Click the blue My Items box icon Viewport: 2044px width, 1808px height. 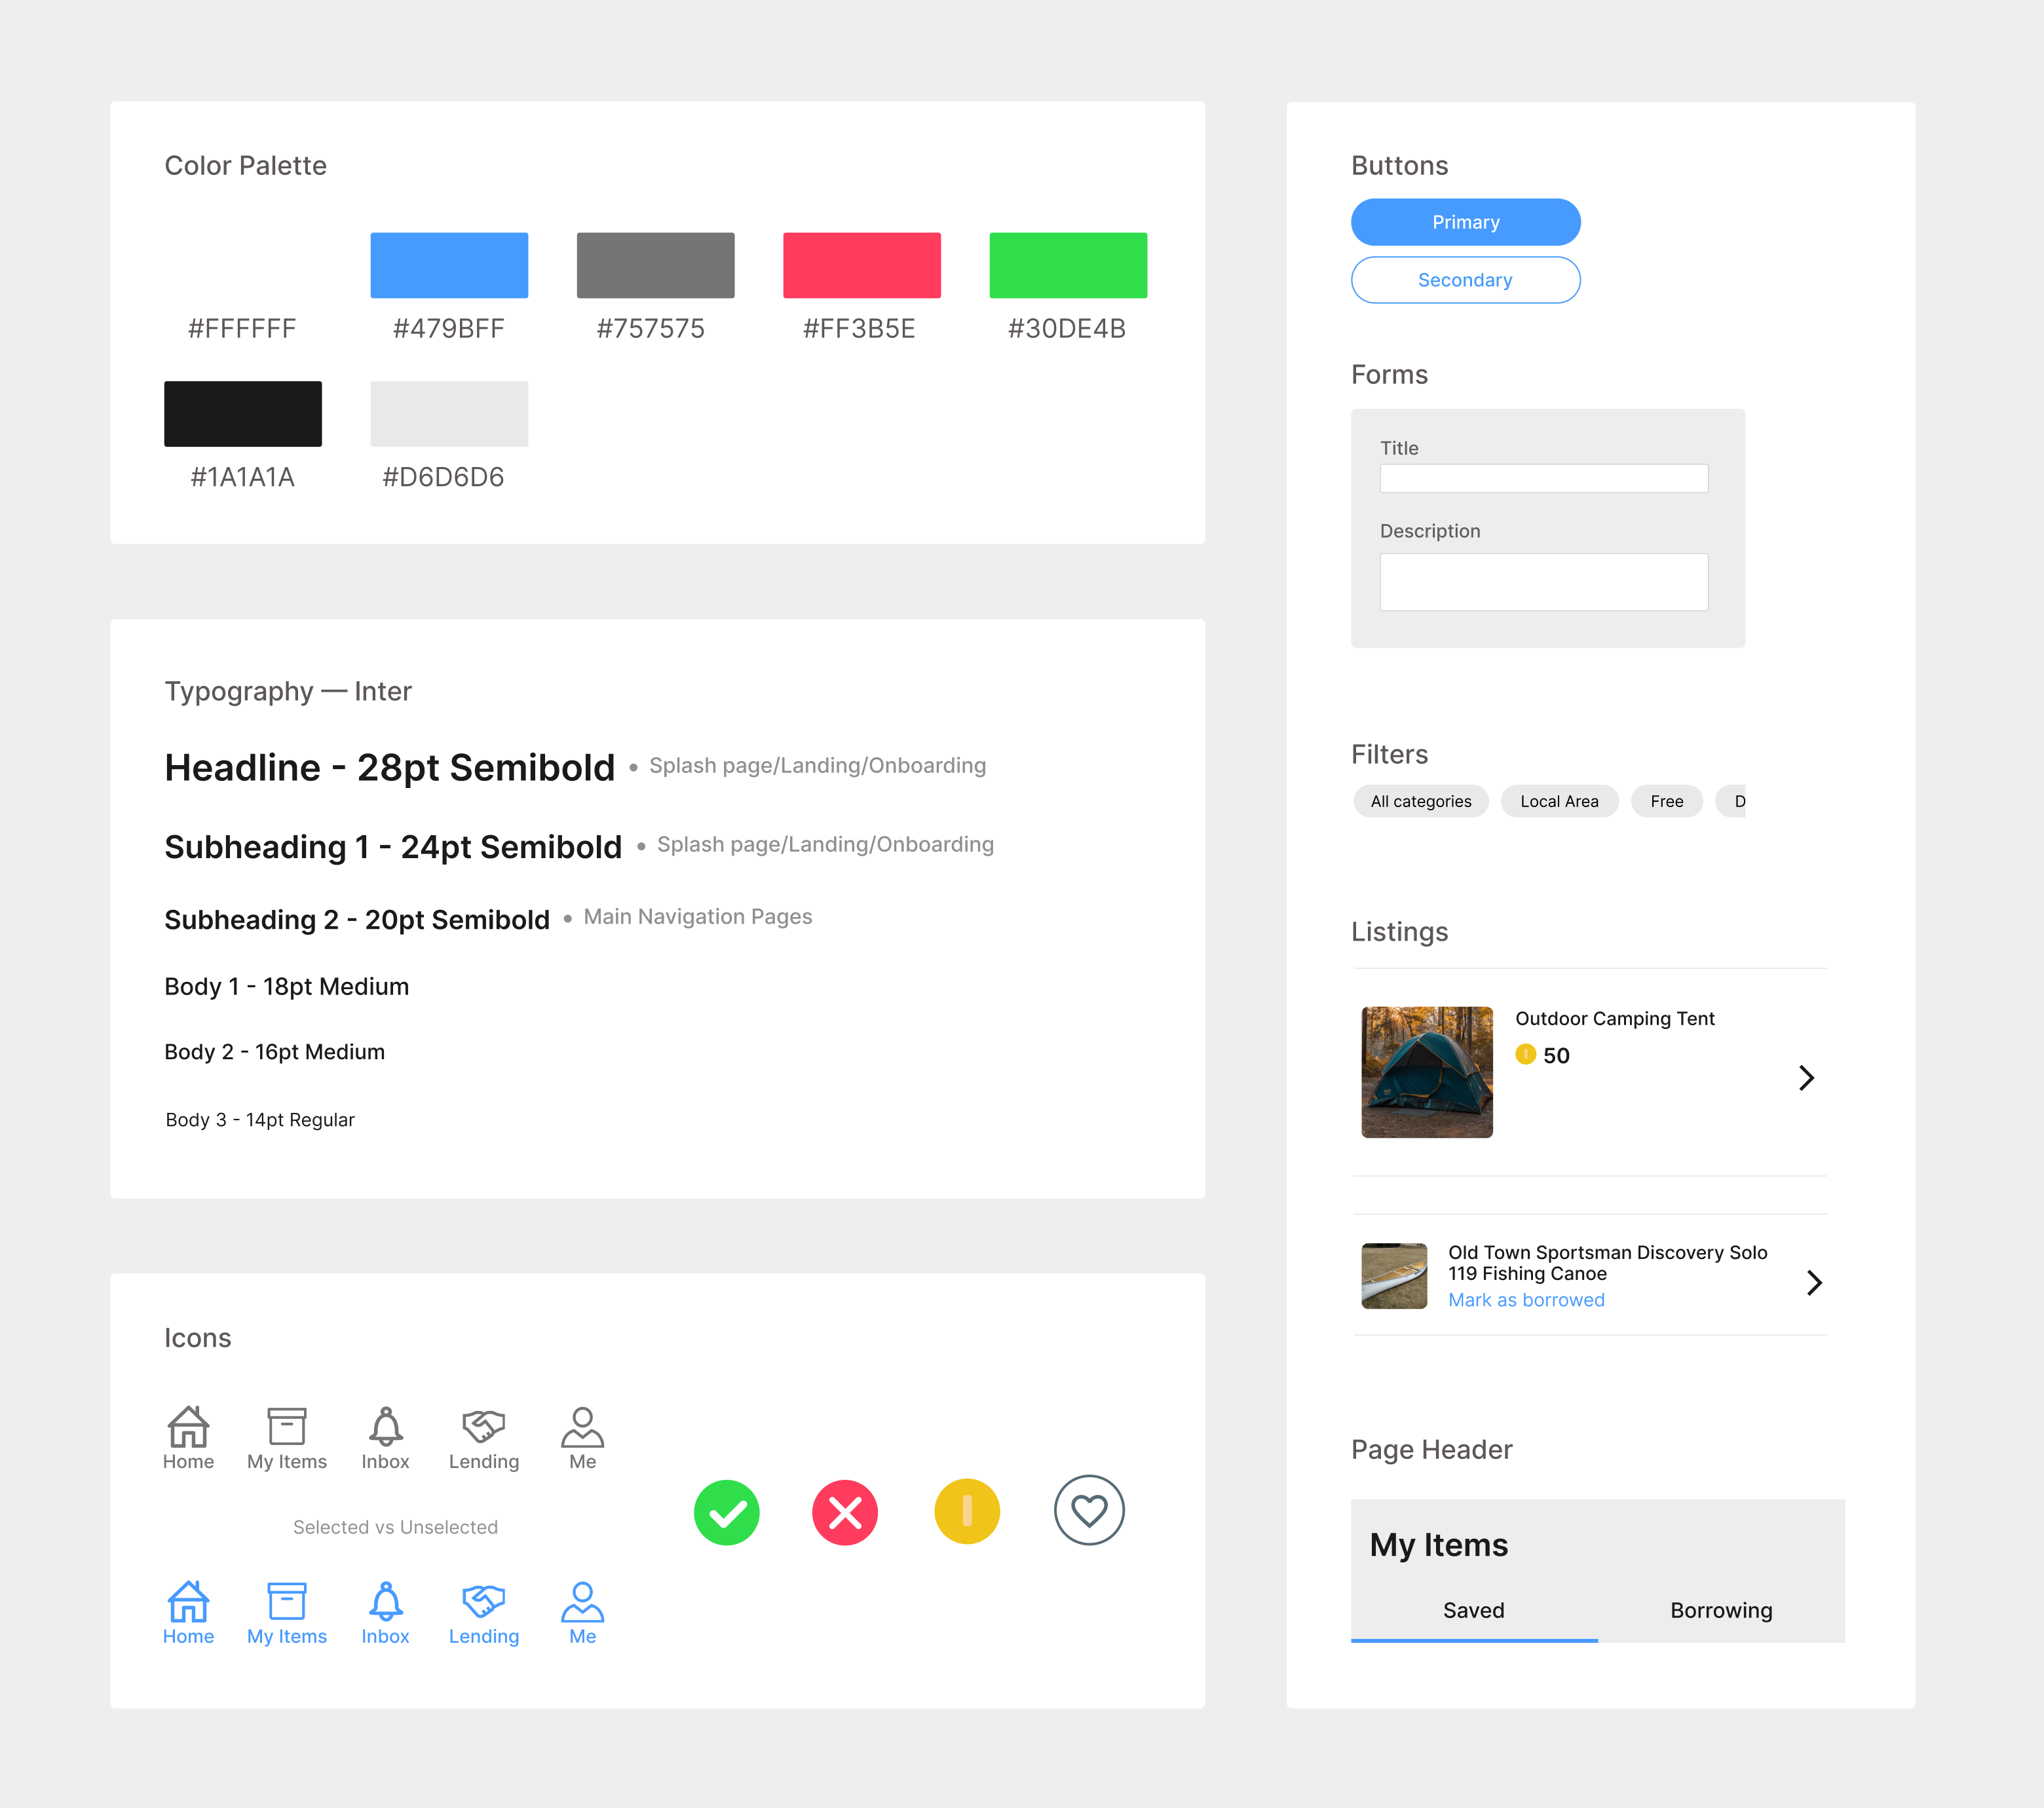pos(287,1600)
